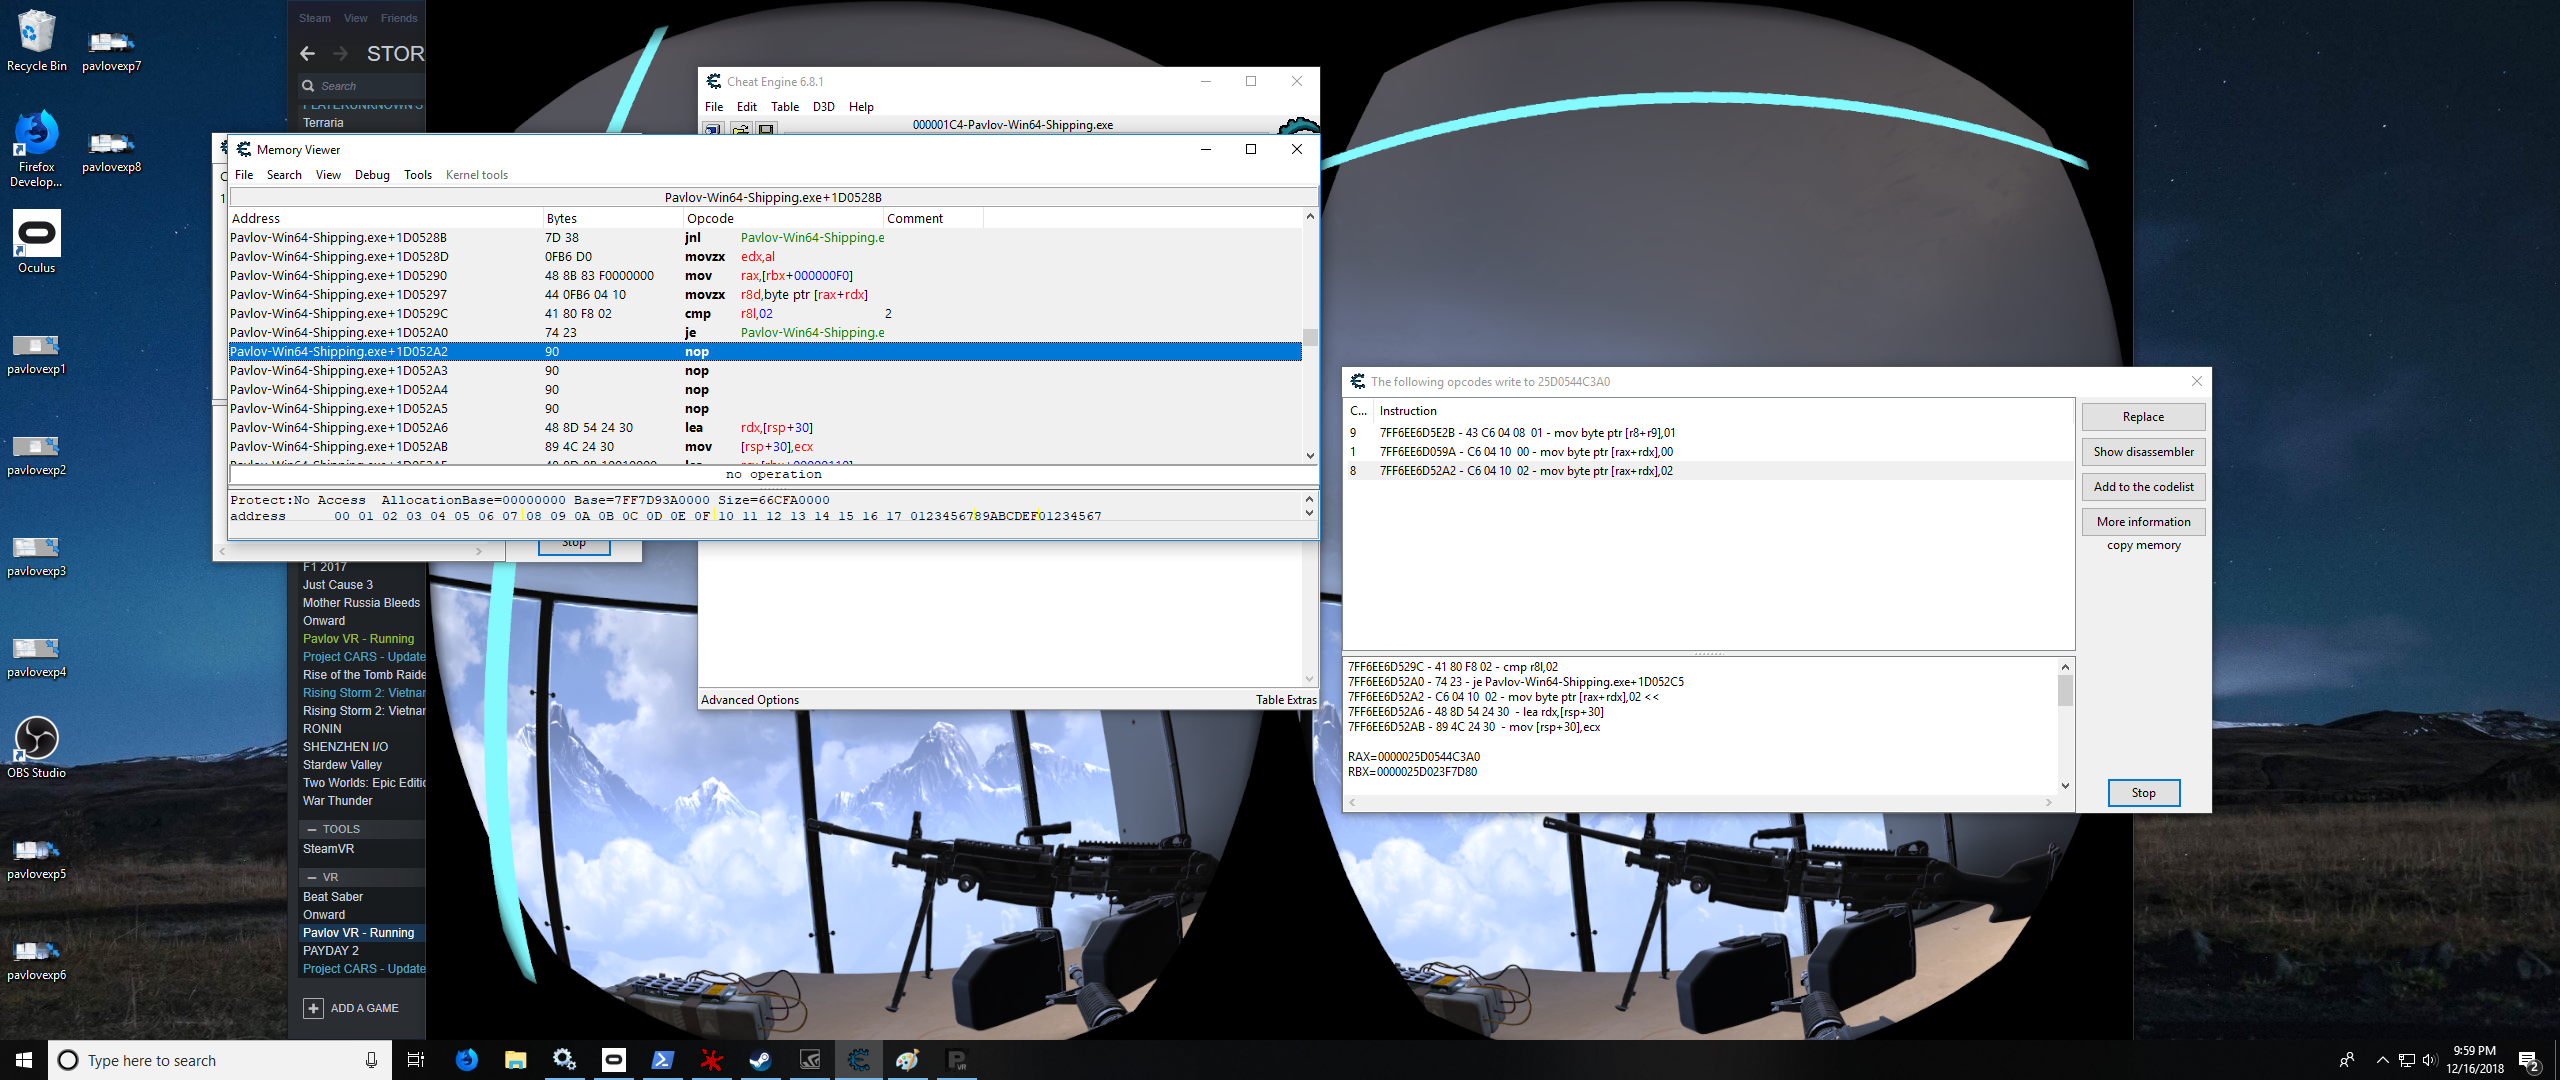The width and height of the screenshot is (2560, 1080).
Task: Open process list icon in Cheat Engine toolbar
Action: (x=713, y=129)
